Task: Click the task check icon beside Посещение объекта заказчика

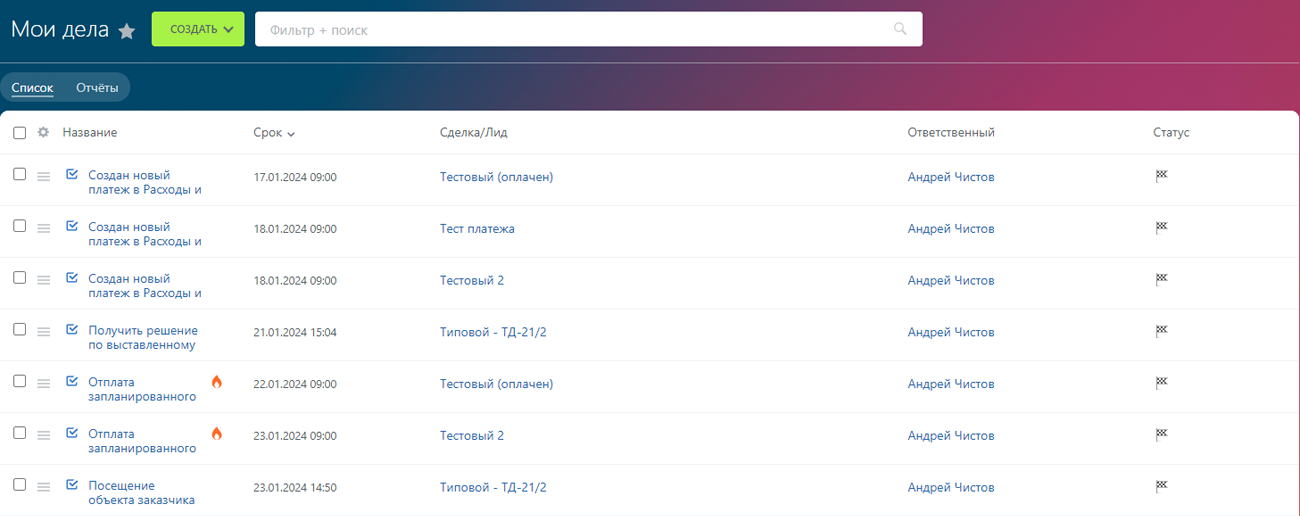Action: click(x=72, y=485)
